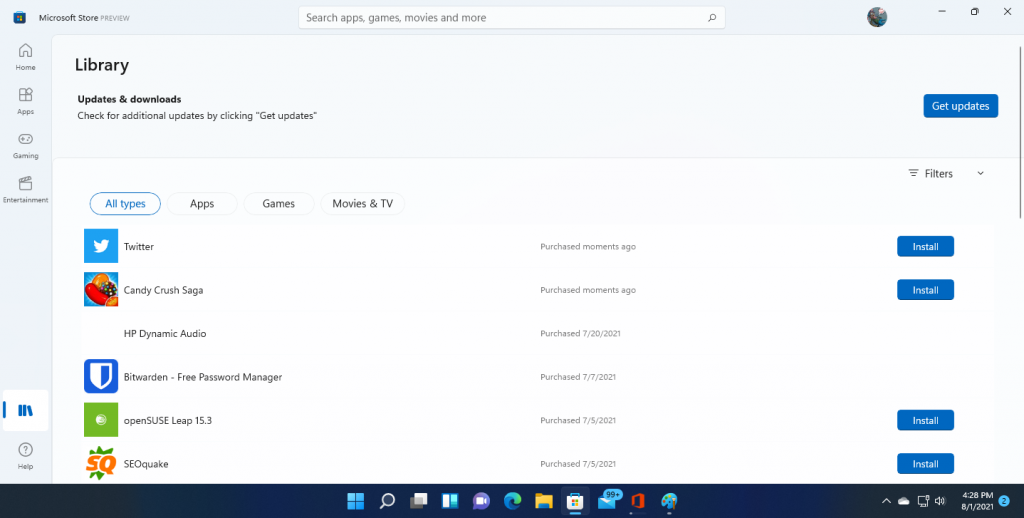Click the OneDrive cloud tray icon

coord(904,501)
